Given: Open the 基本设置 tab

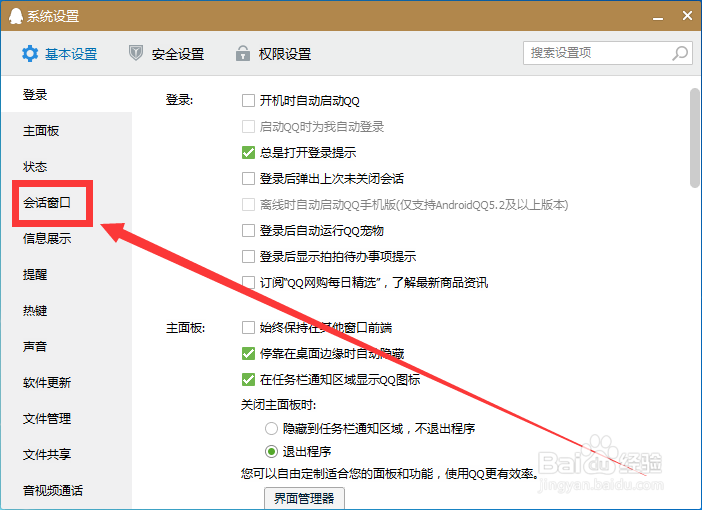Looking at the screenshot, I should pyautogui.click(x=60, y=54).
